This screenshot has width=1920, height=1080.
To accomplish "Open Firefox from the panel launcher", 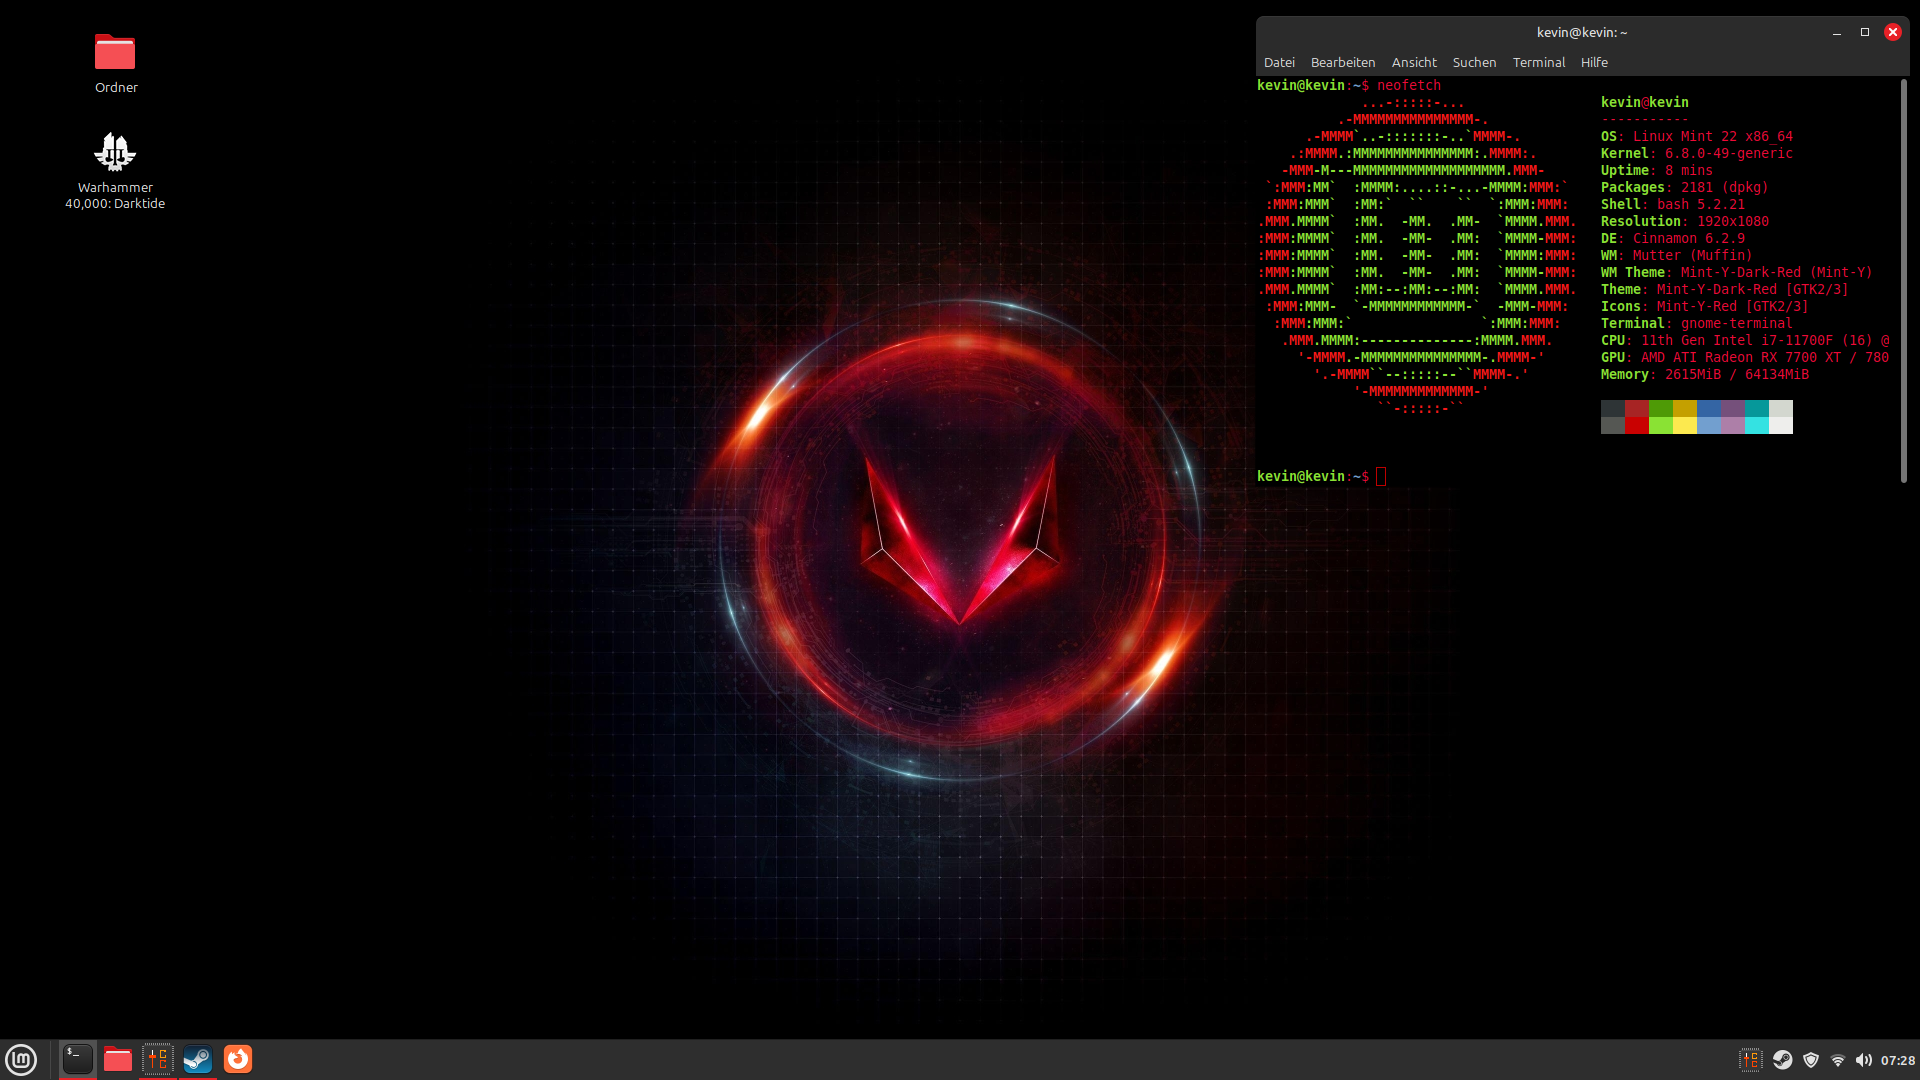I will tap(238, 1059).
